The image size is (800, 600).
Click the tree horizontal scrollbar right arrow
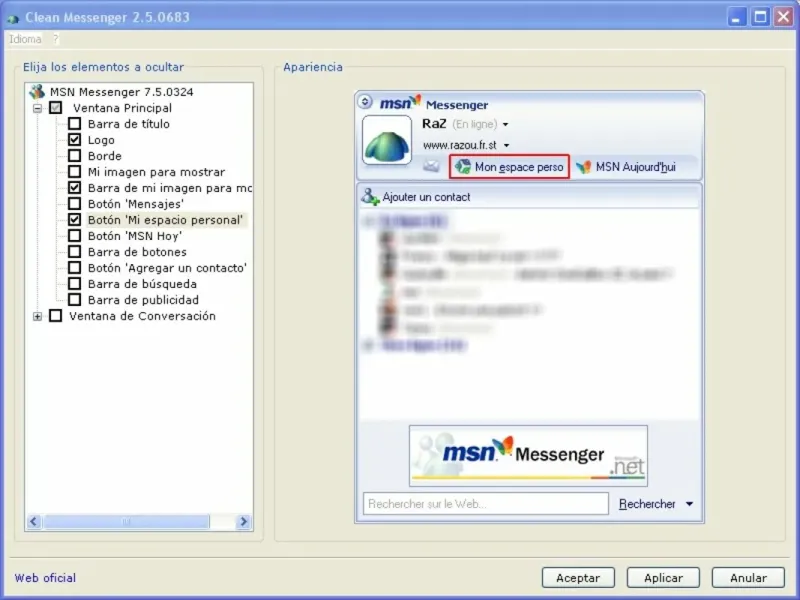(243, 521)
